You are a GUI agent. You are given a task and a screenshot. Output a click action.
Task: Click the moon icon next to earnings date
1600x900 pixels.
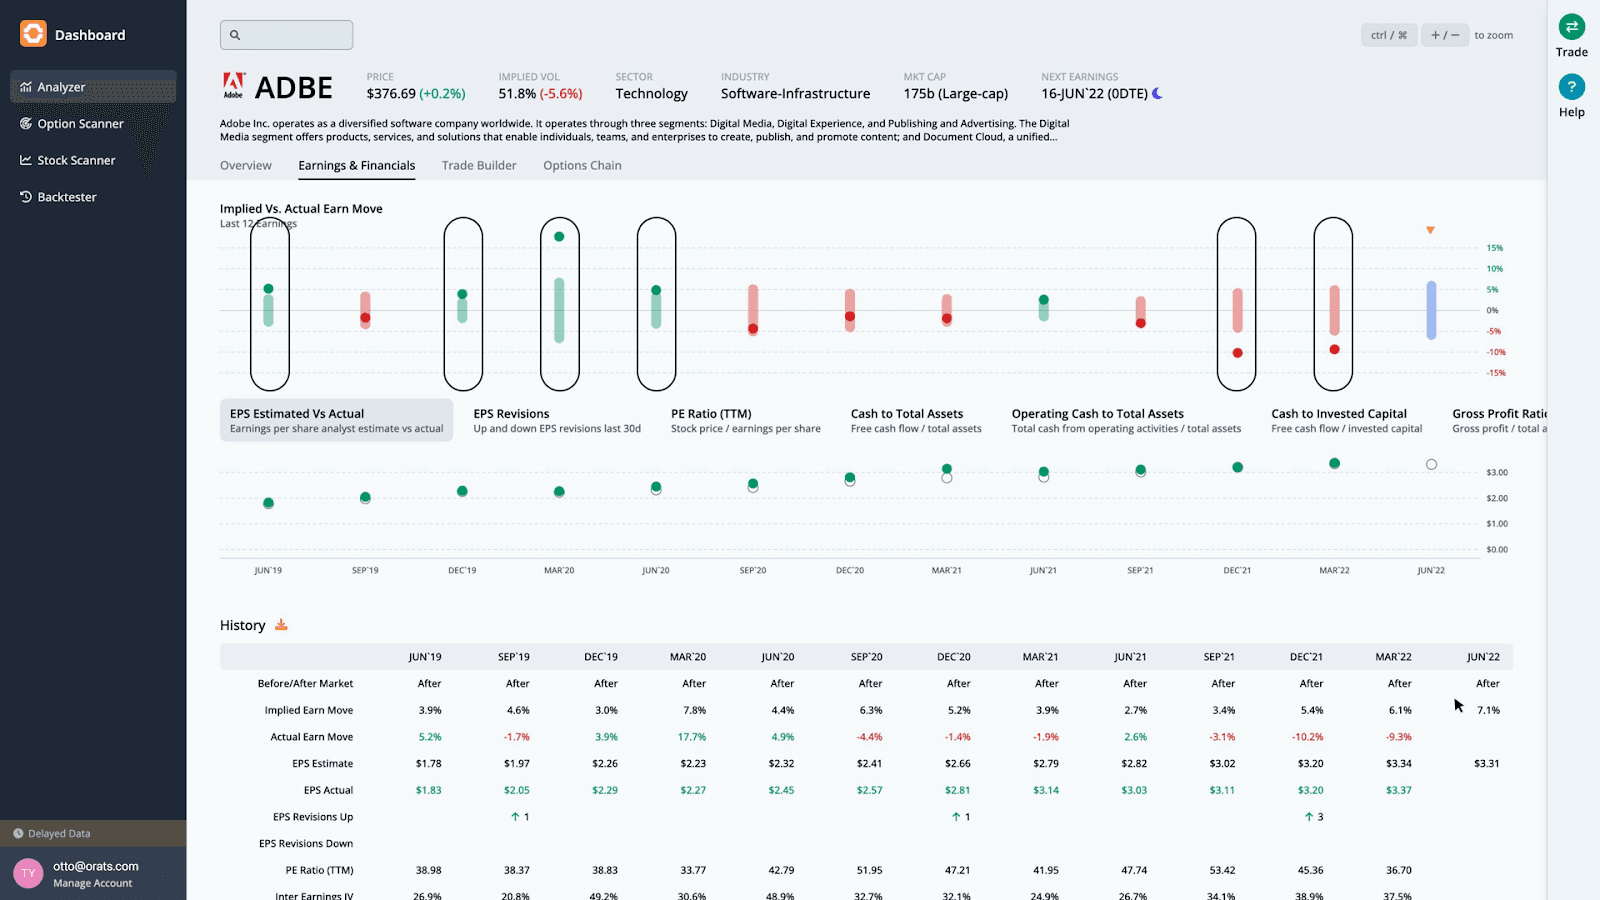coord(1157,93)
